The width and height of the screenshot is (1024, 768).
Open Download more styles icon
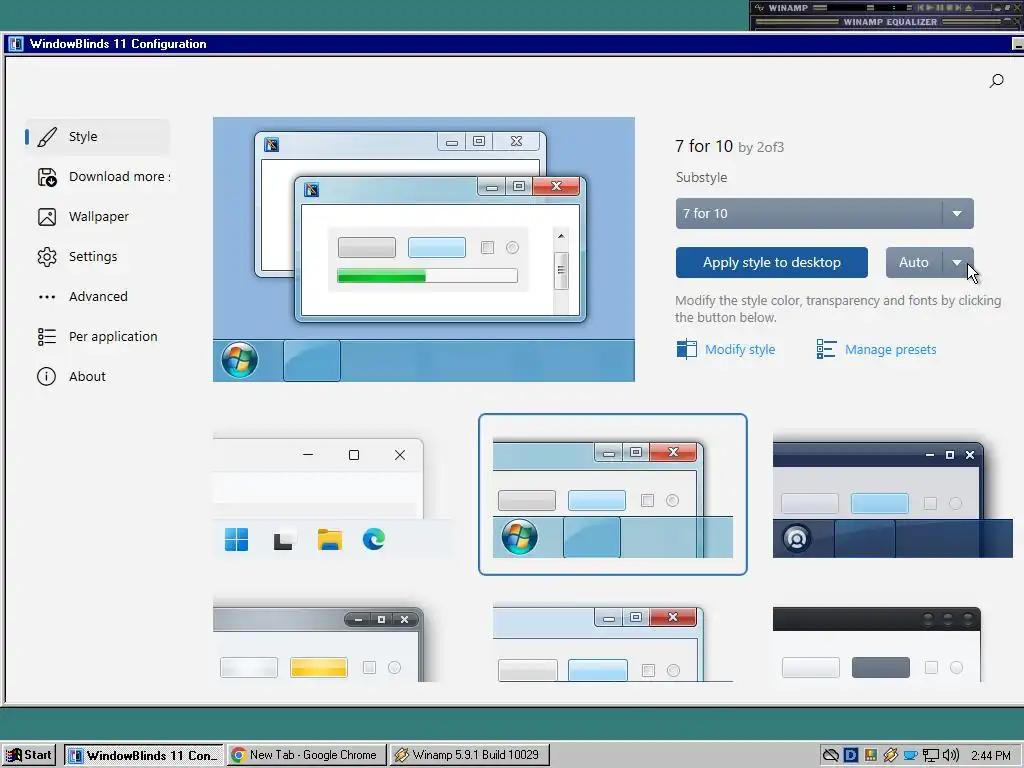tap(47, 177)
